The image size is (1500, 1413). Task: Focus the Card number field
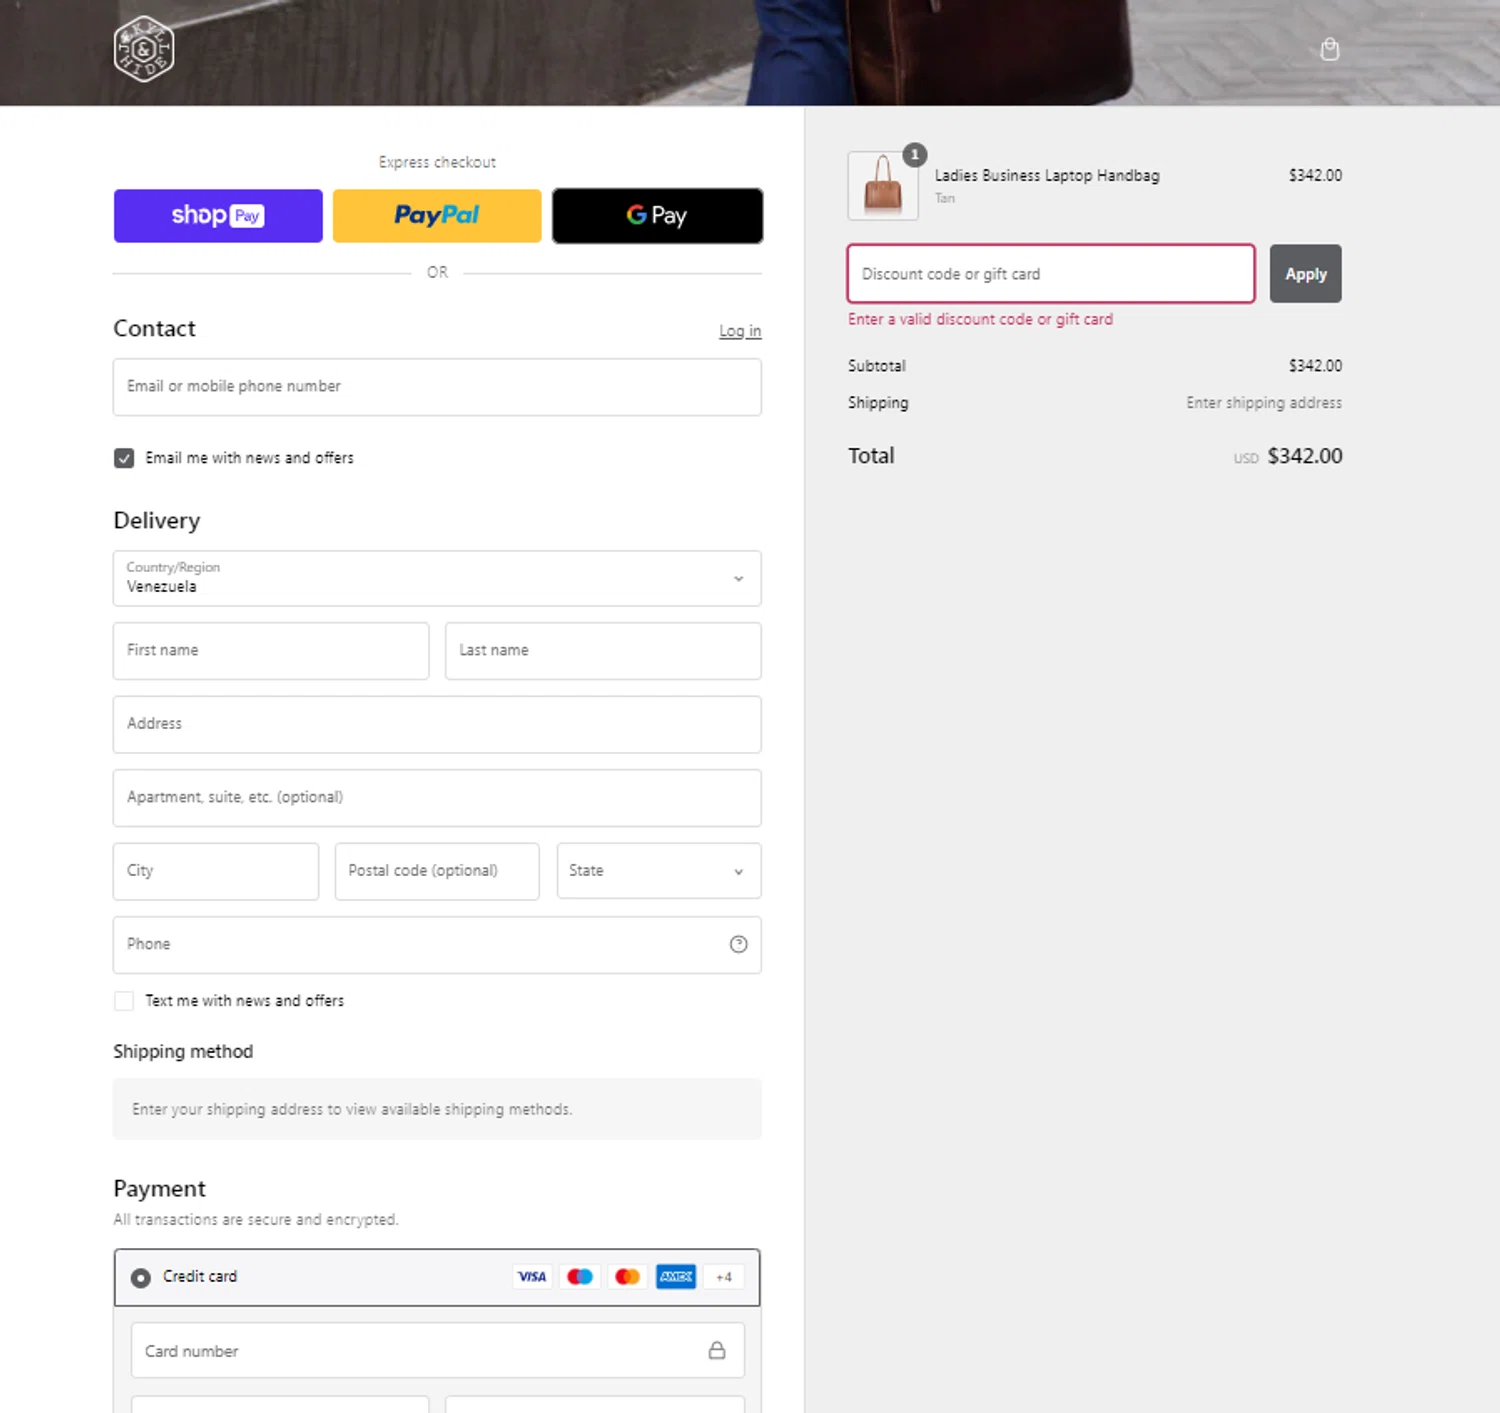point(437,1350)
